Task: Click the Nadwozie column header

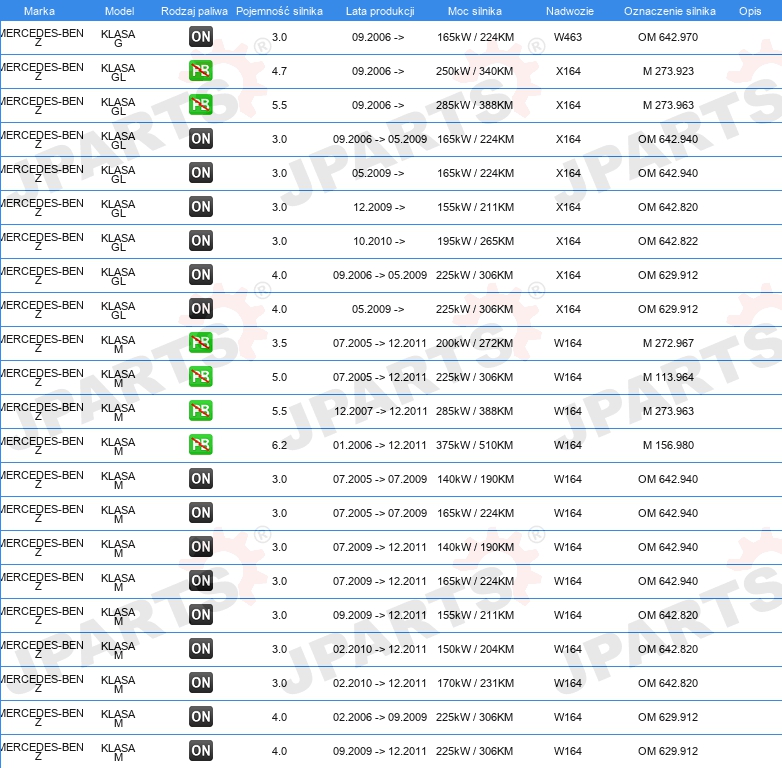Action: coord(570,11)
